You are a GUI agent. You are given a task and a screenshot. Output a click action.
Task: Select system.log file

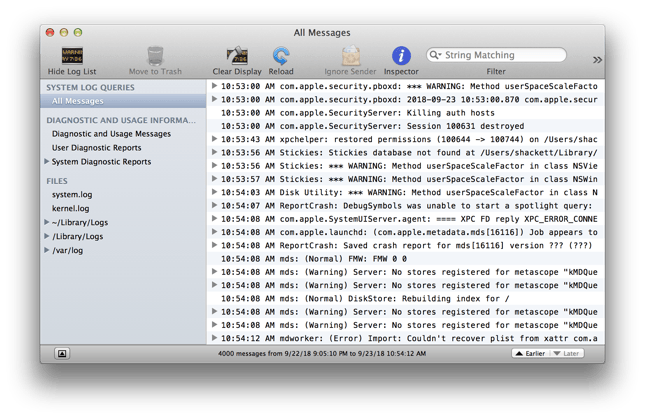point(72,194)
